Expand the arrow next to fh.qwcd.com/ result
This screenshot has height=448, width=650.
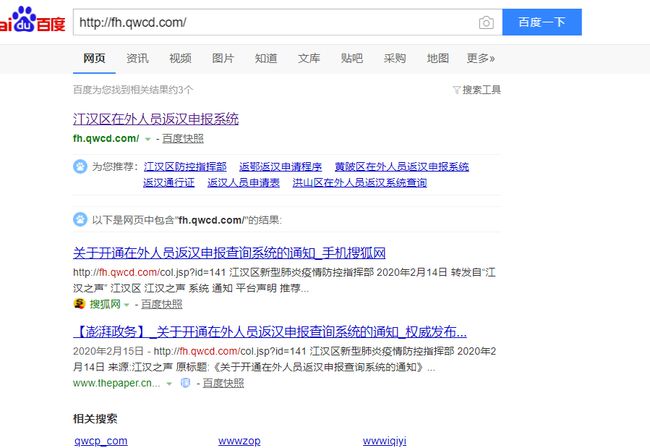coord(147,139)
